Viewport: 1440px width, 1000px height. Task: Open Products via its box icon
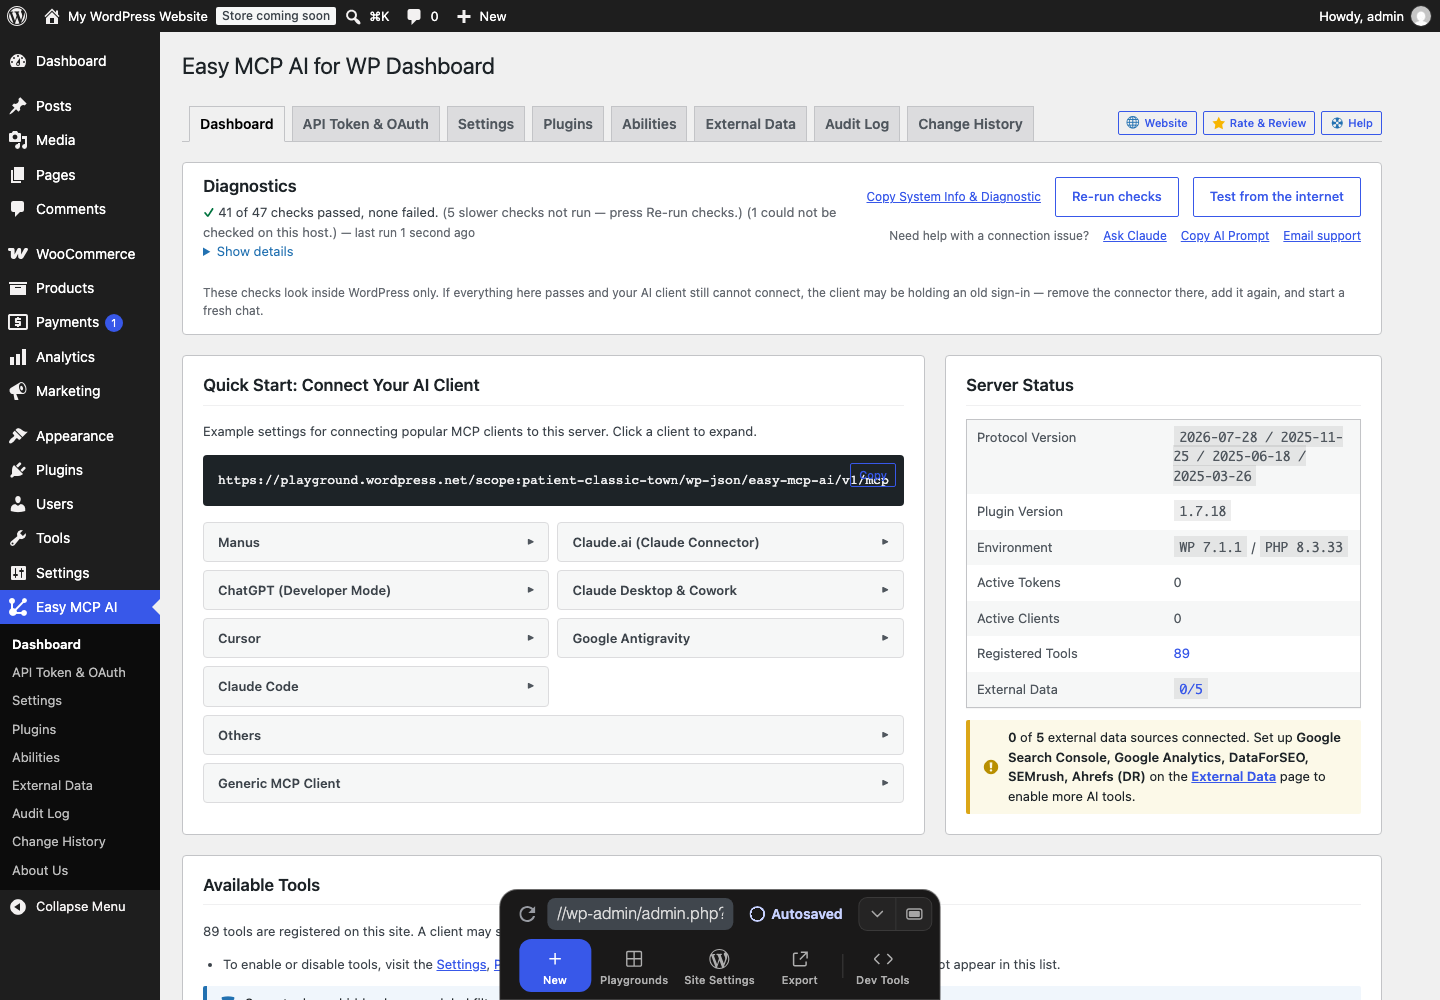click(x=18, y=288)
